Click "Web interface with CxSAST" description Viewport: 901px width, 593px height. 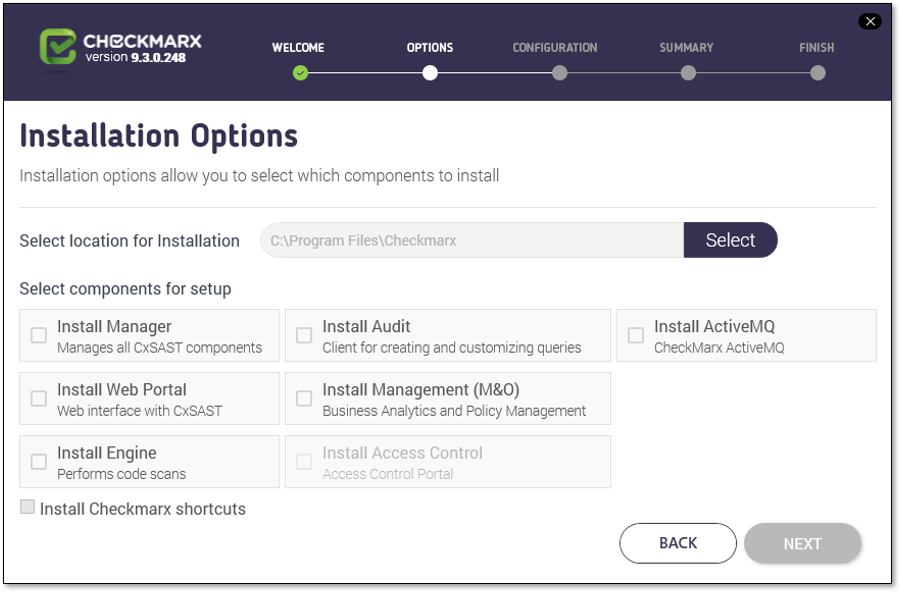pyautogui.click(x=140, y=411)
